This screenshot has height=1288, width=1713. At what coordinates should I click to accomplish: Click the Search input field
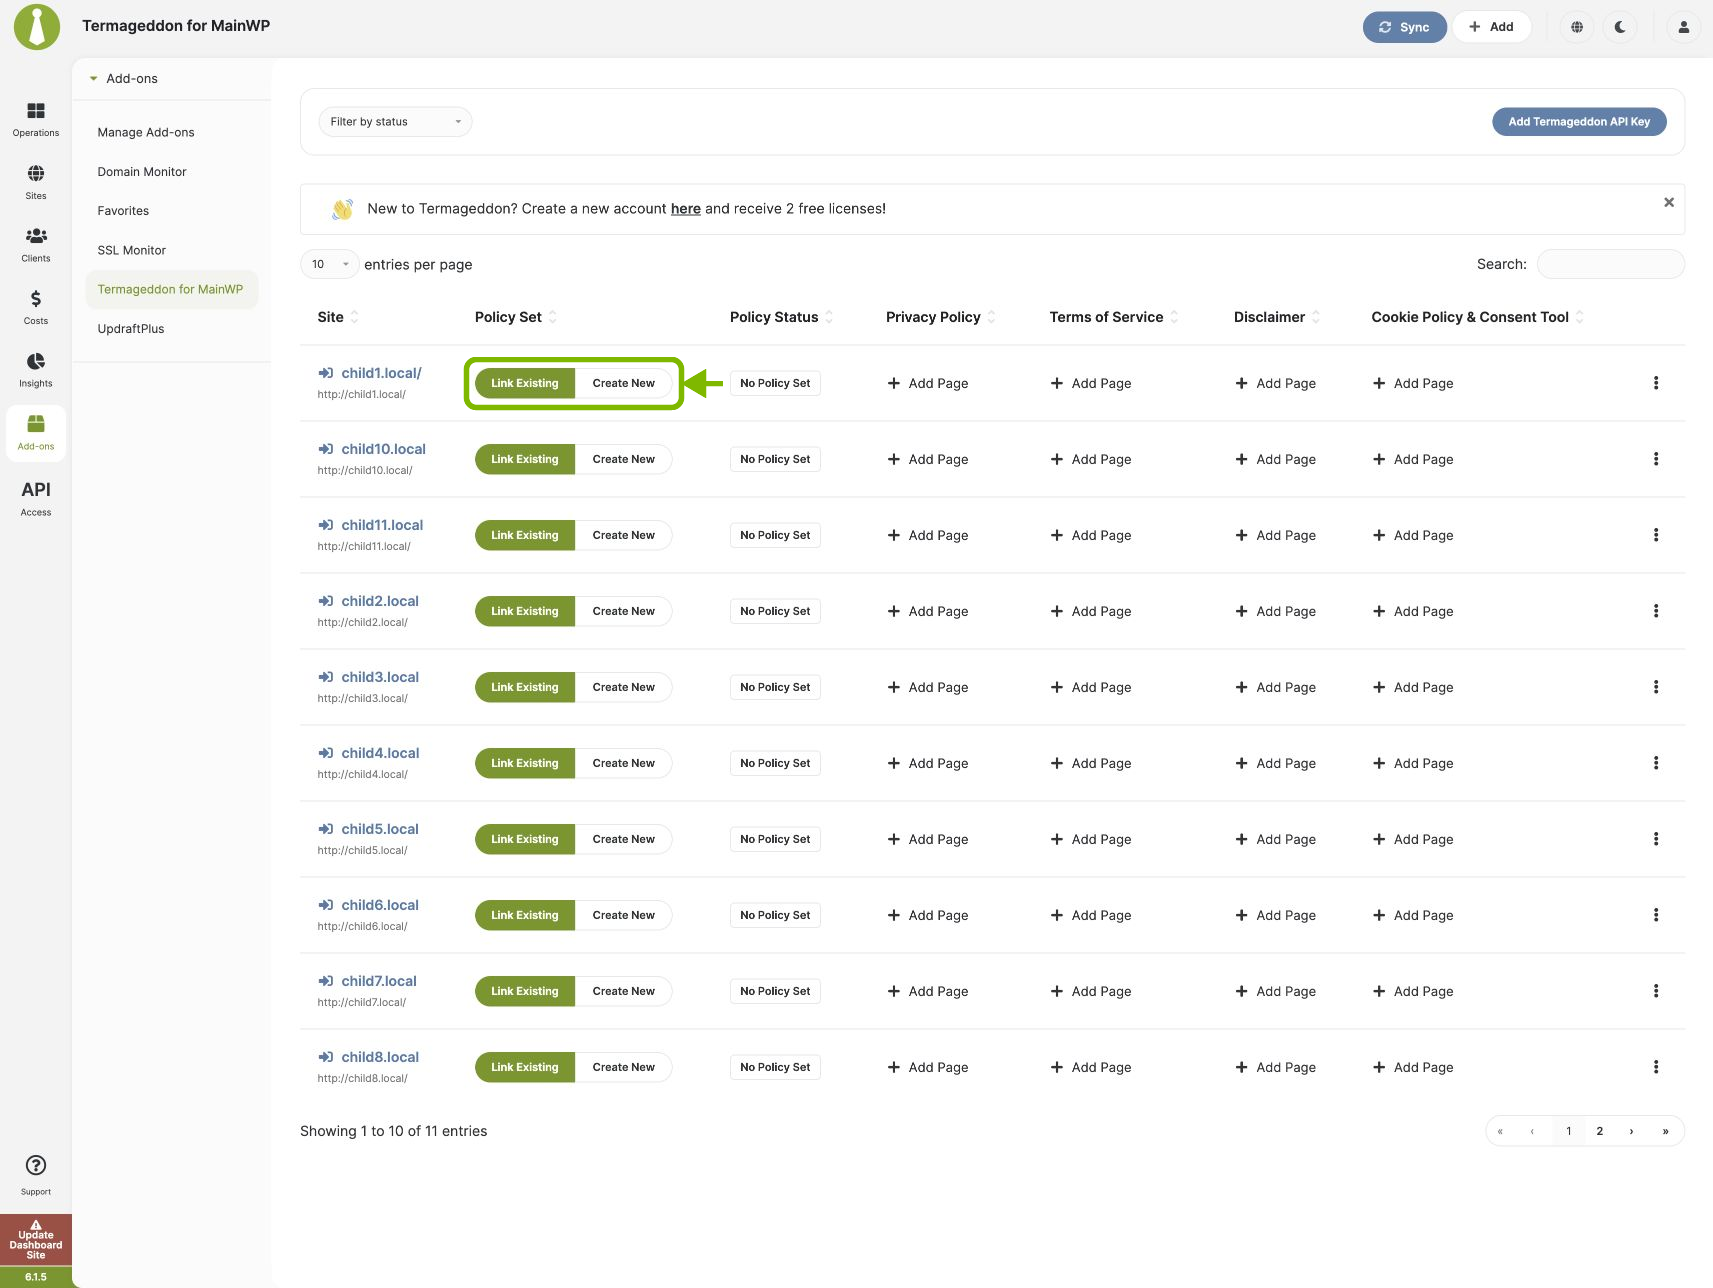(1611, 264)
